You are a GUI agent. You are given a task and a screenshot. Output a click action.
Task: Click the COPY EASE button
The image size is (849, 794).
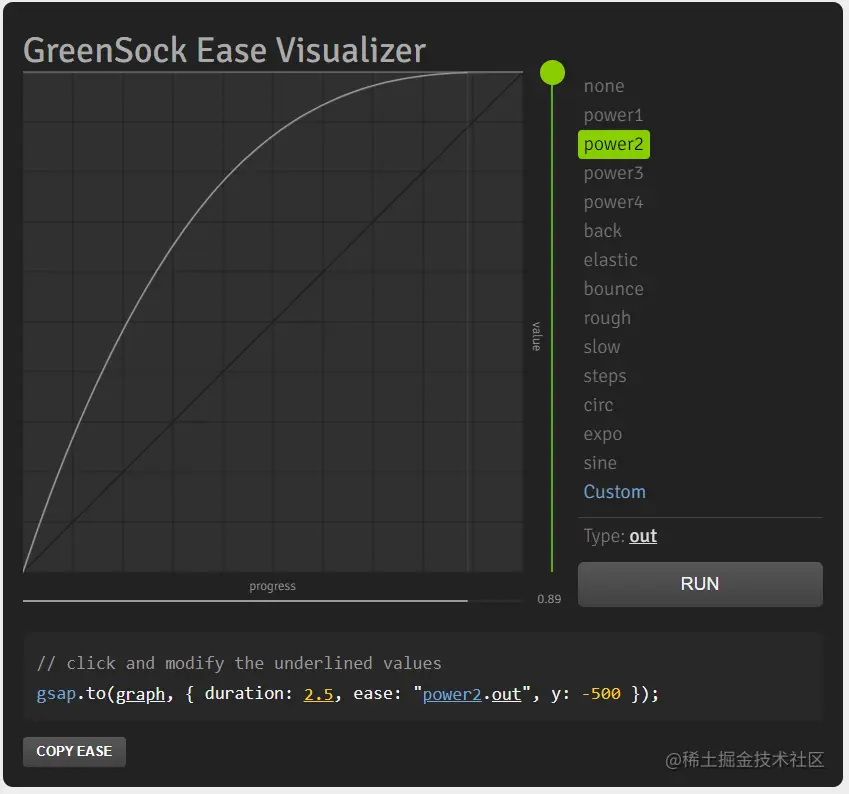click(74, 751)
